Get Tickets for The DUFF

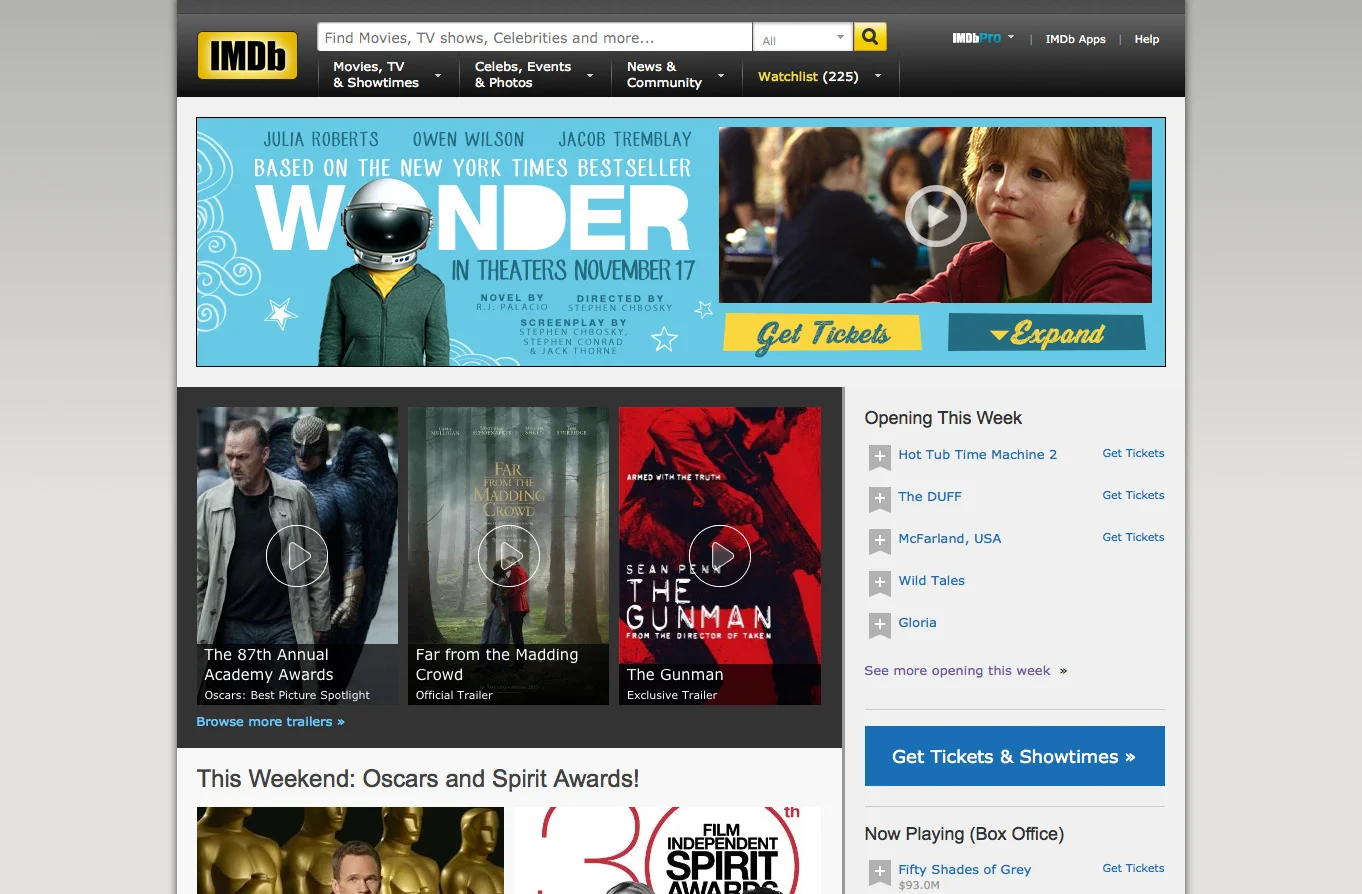click(x=1133, y=495)
